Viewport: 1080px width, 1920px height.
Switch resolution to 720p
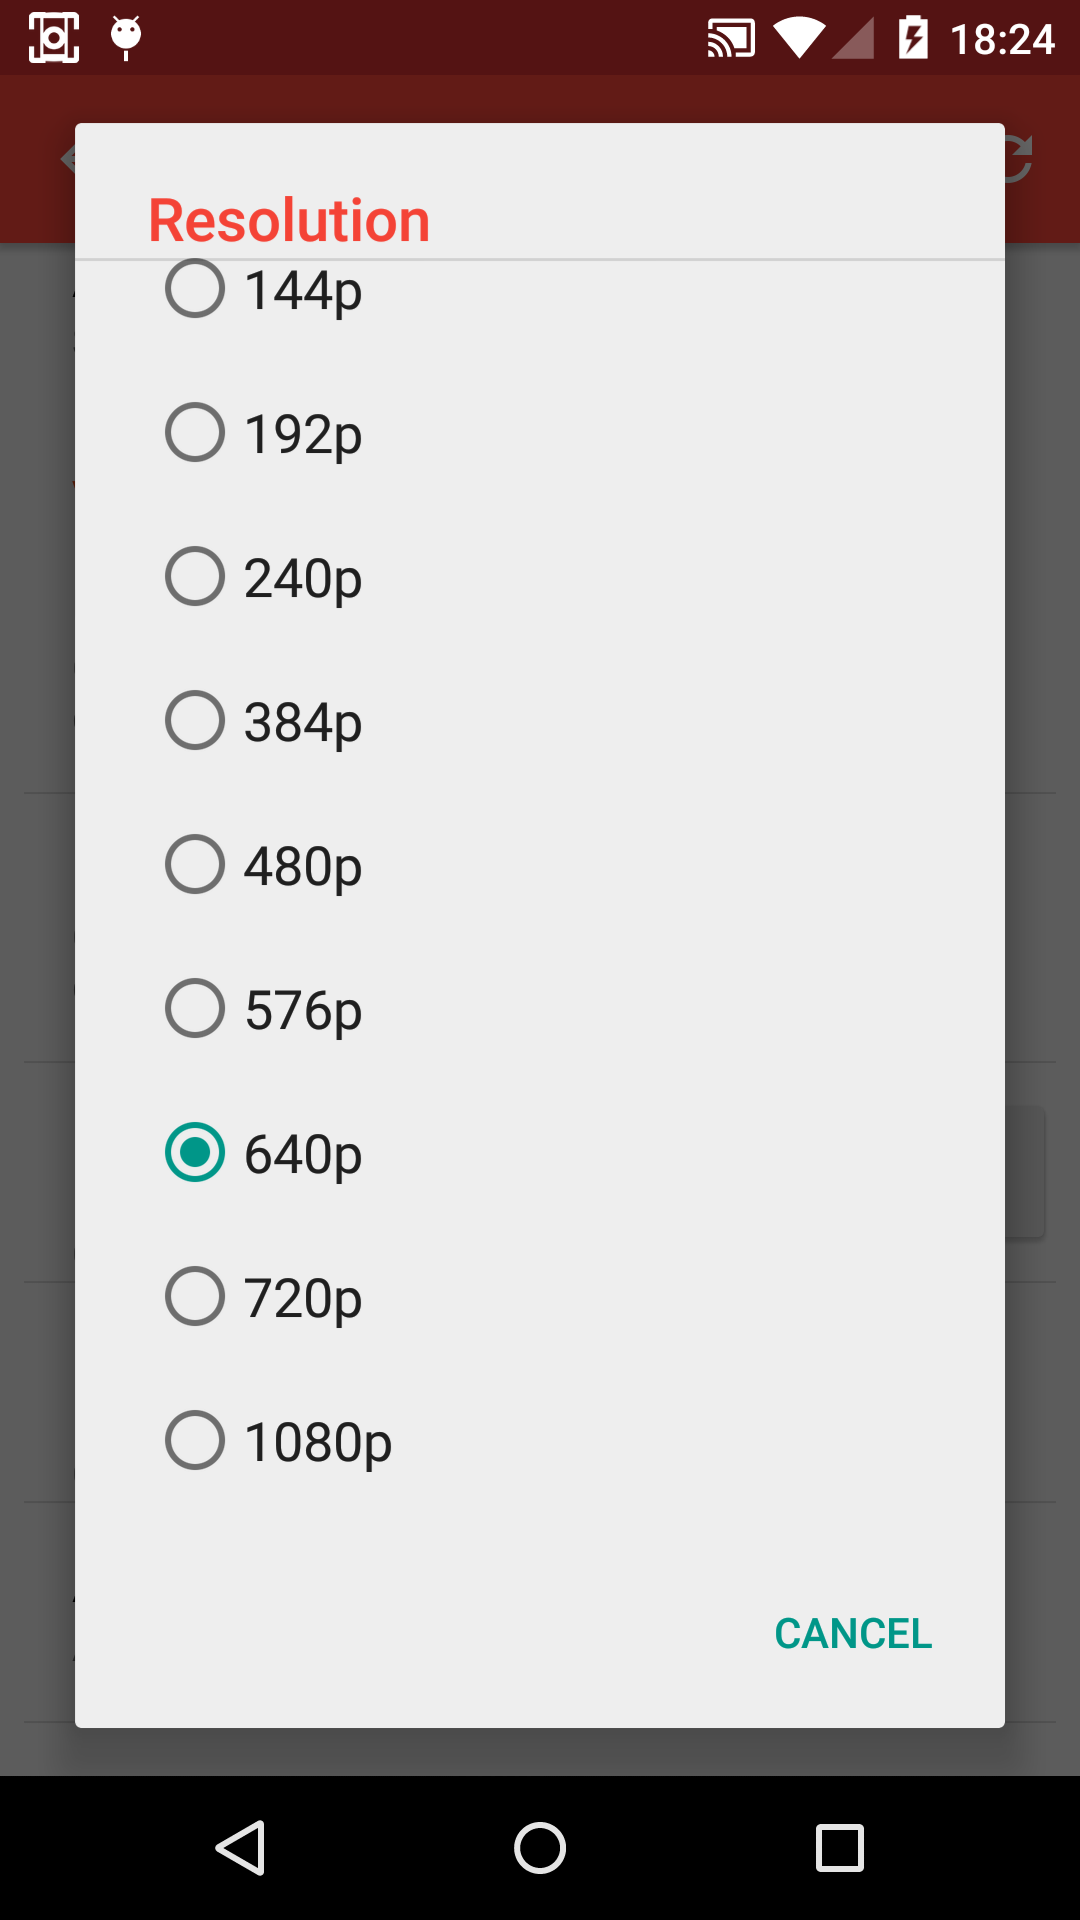pyautogui.click(x=195, y=1296)
